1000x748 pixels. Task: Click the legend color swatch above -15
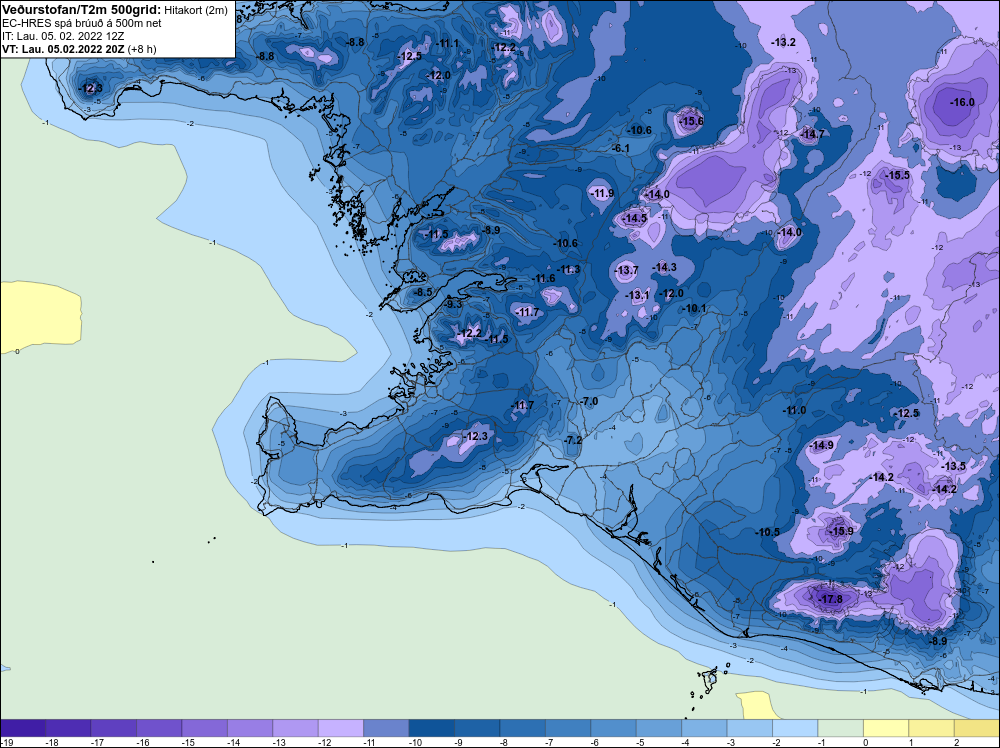[x=204, y=728]
